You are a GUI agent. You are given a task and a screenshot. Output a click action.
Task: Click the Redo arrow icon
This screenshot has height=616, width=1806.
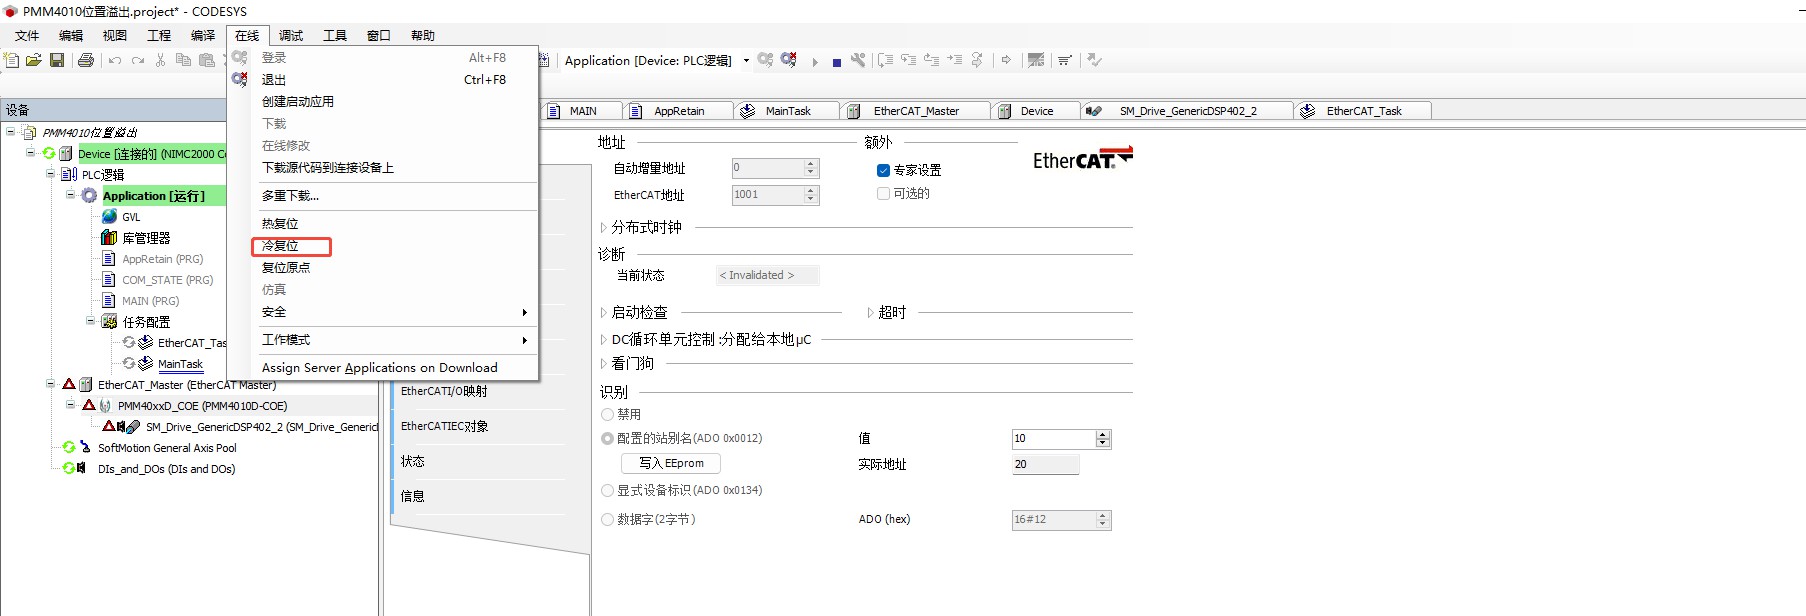coord(138,61)
